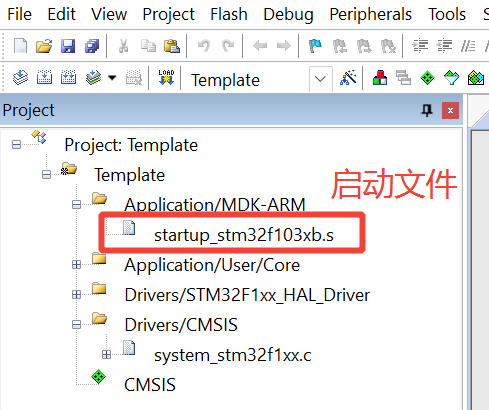The height and width of the screenshot is (410, 489).
Task: Click the Select Software Packs icon
Action: (452, 78)
